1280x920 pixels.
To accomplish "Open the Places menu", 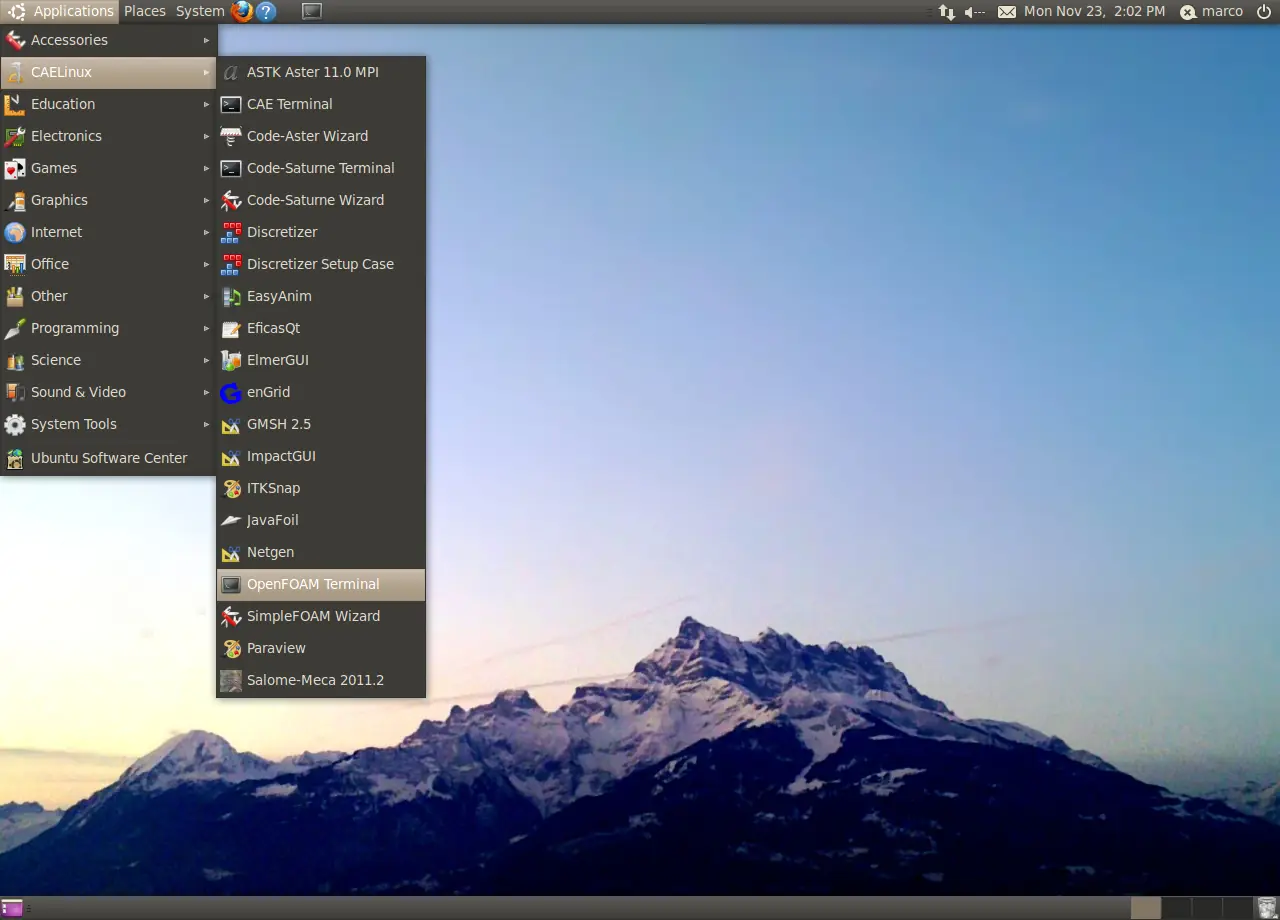I will click(145, 11).
